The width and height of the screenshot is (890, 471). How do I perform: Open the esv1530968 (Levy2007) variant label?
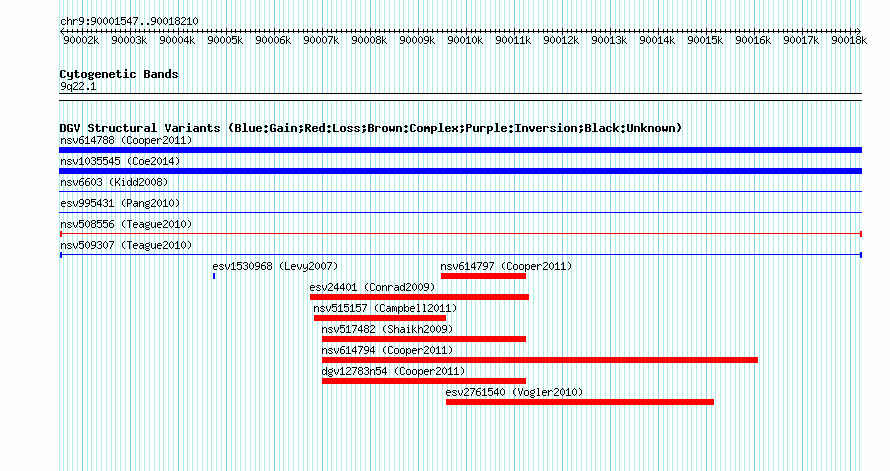[275, 266]
